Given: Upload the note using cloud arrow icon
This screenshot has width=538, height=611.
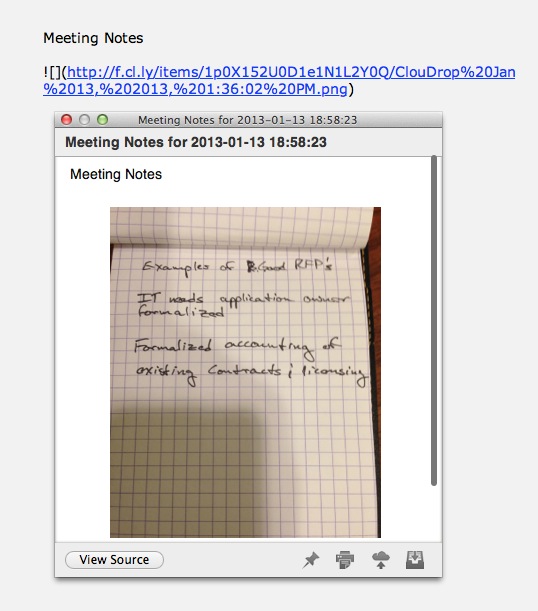Looking at the screenshot, I should click(380, 560).
